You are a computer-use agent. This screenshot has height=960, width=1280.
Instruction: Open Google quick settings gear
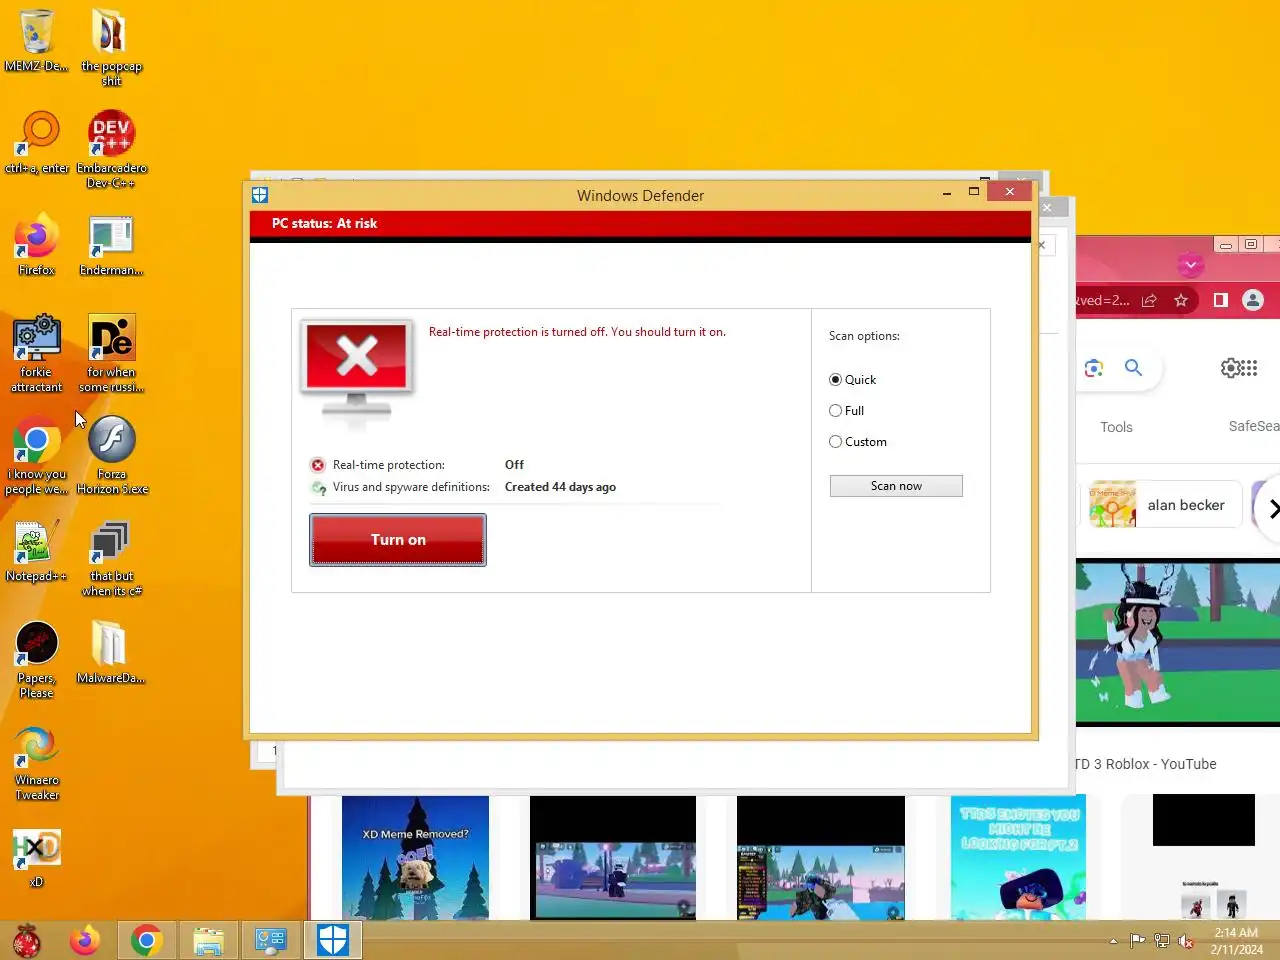[1231, 368]
